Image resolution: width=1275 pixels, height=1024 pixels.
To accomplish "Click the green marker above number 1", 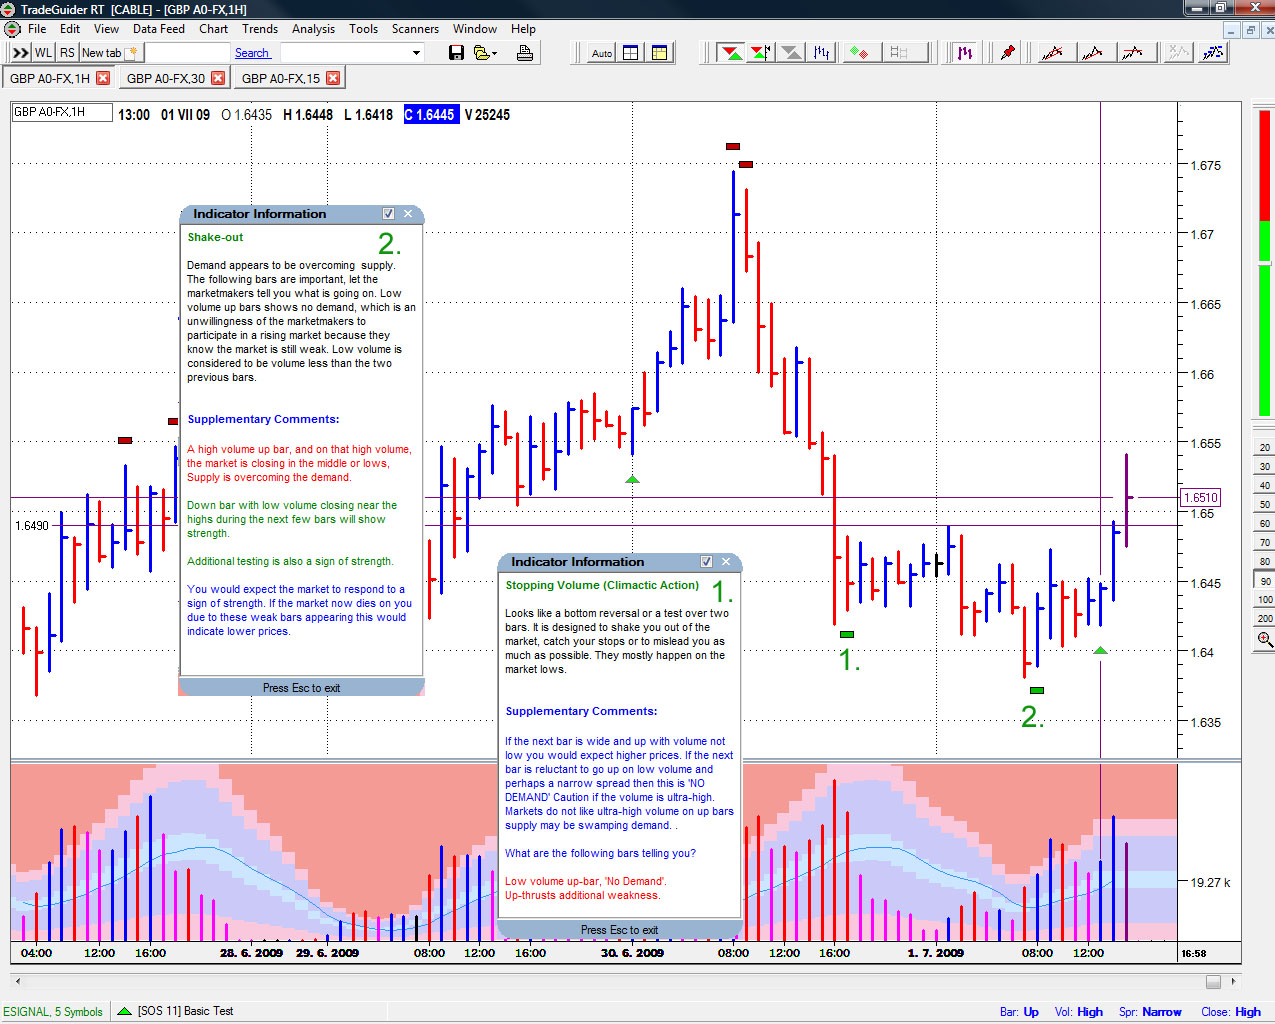I will pyautogui.click(x=847, y=634).
